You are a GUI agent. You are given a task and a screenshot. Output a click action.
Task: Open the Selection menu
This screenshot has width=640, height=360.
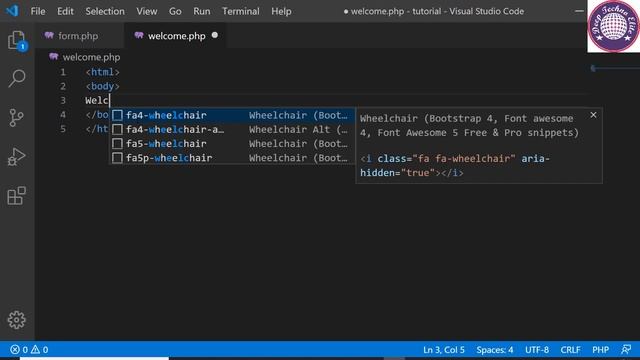click(x=105, y=11)
